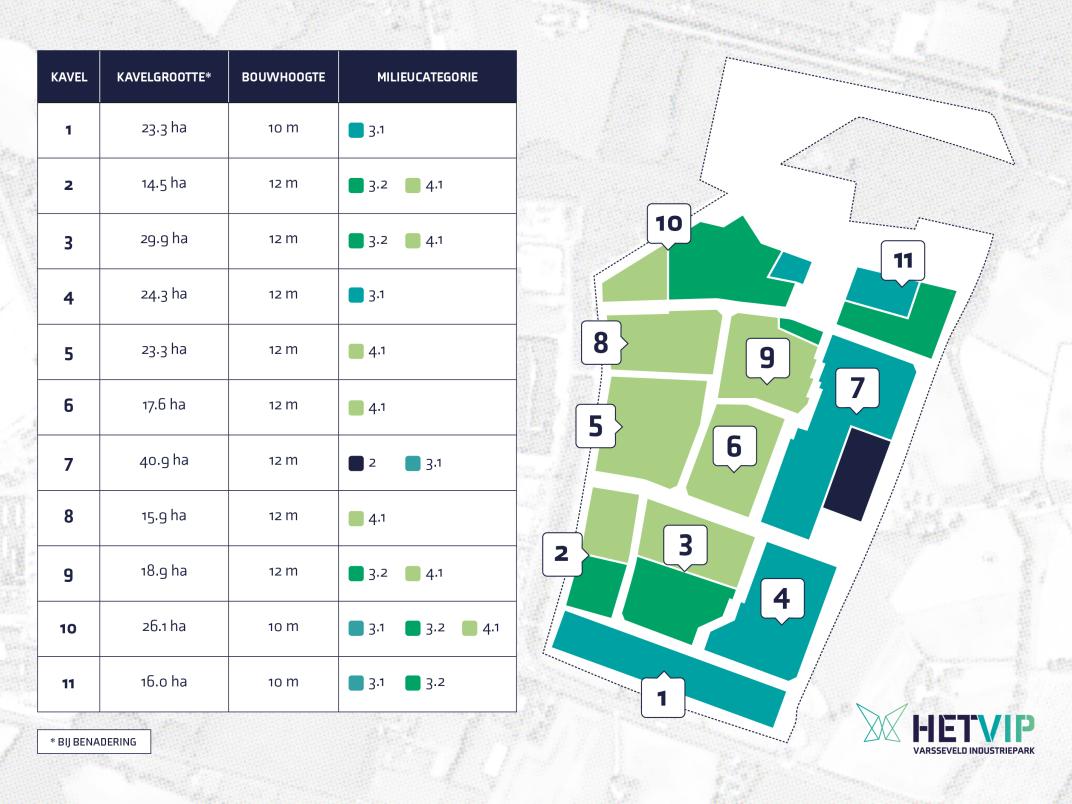Click map marker number 5
1072x804 pixels.
click(596, 427)
